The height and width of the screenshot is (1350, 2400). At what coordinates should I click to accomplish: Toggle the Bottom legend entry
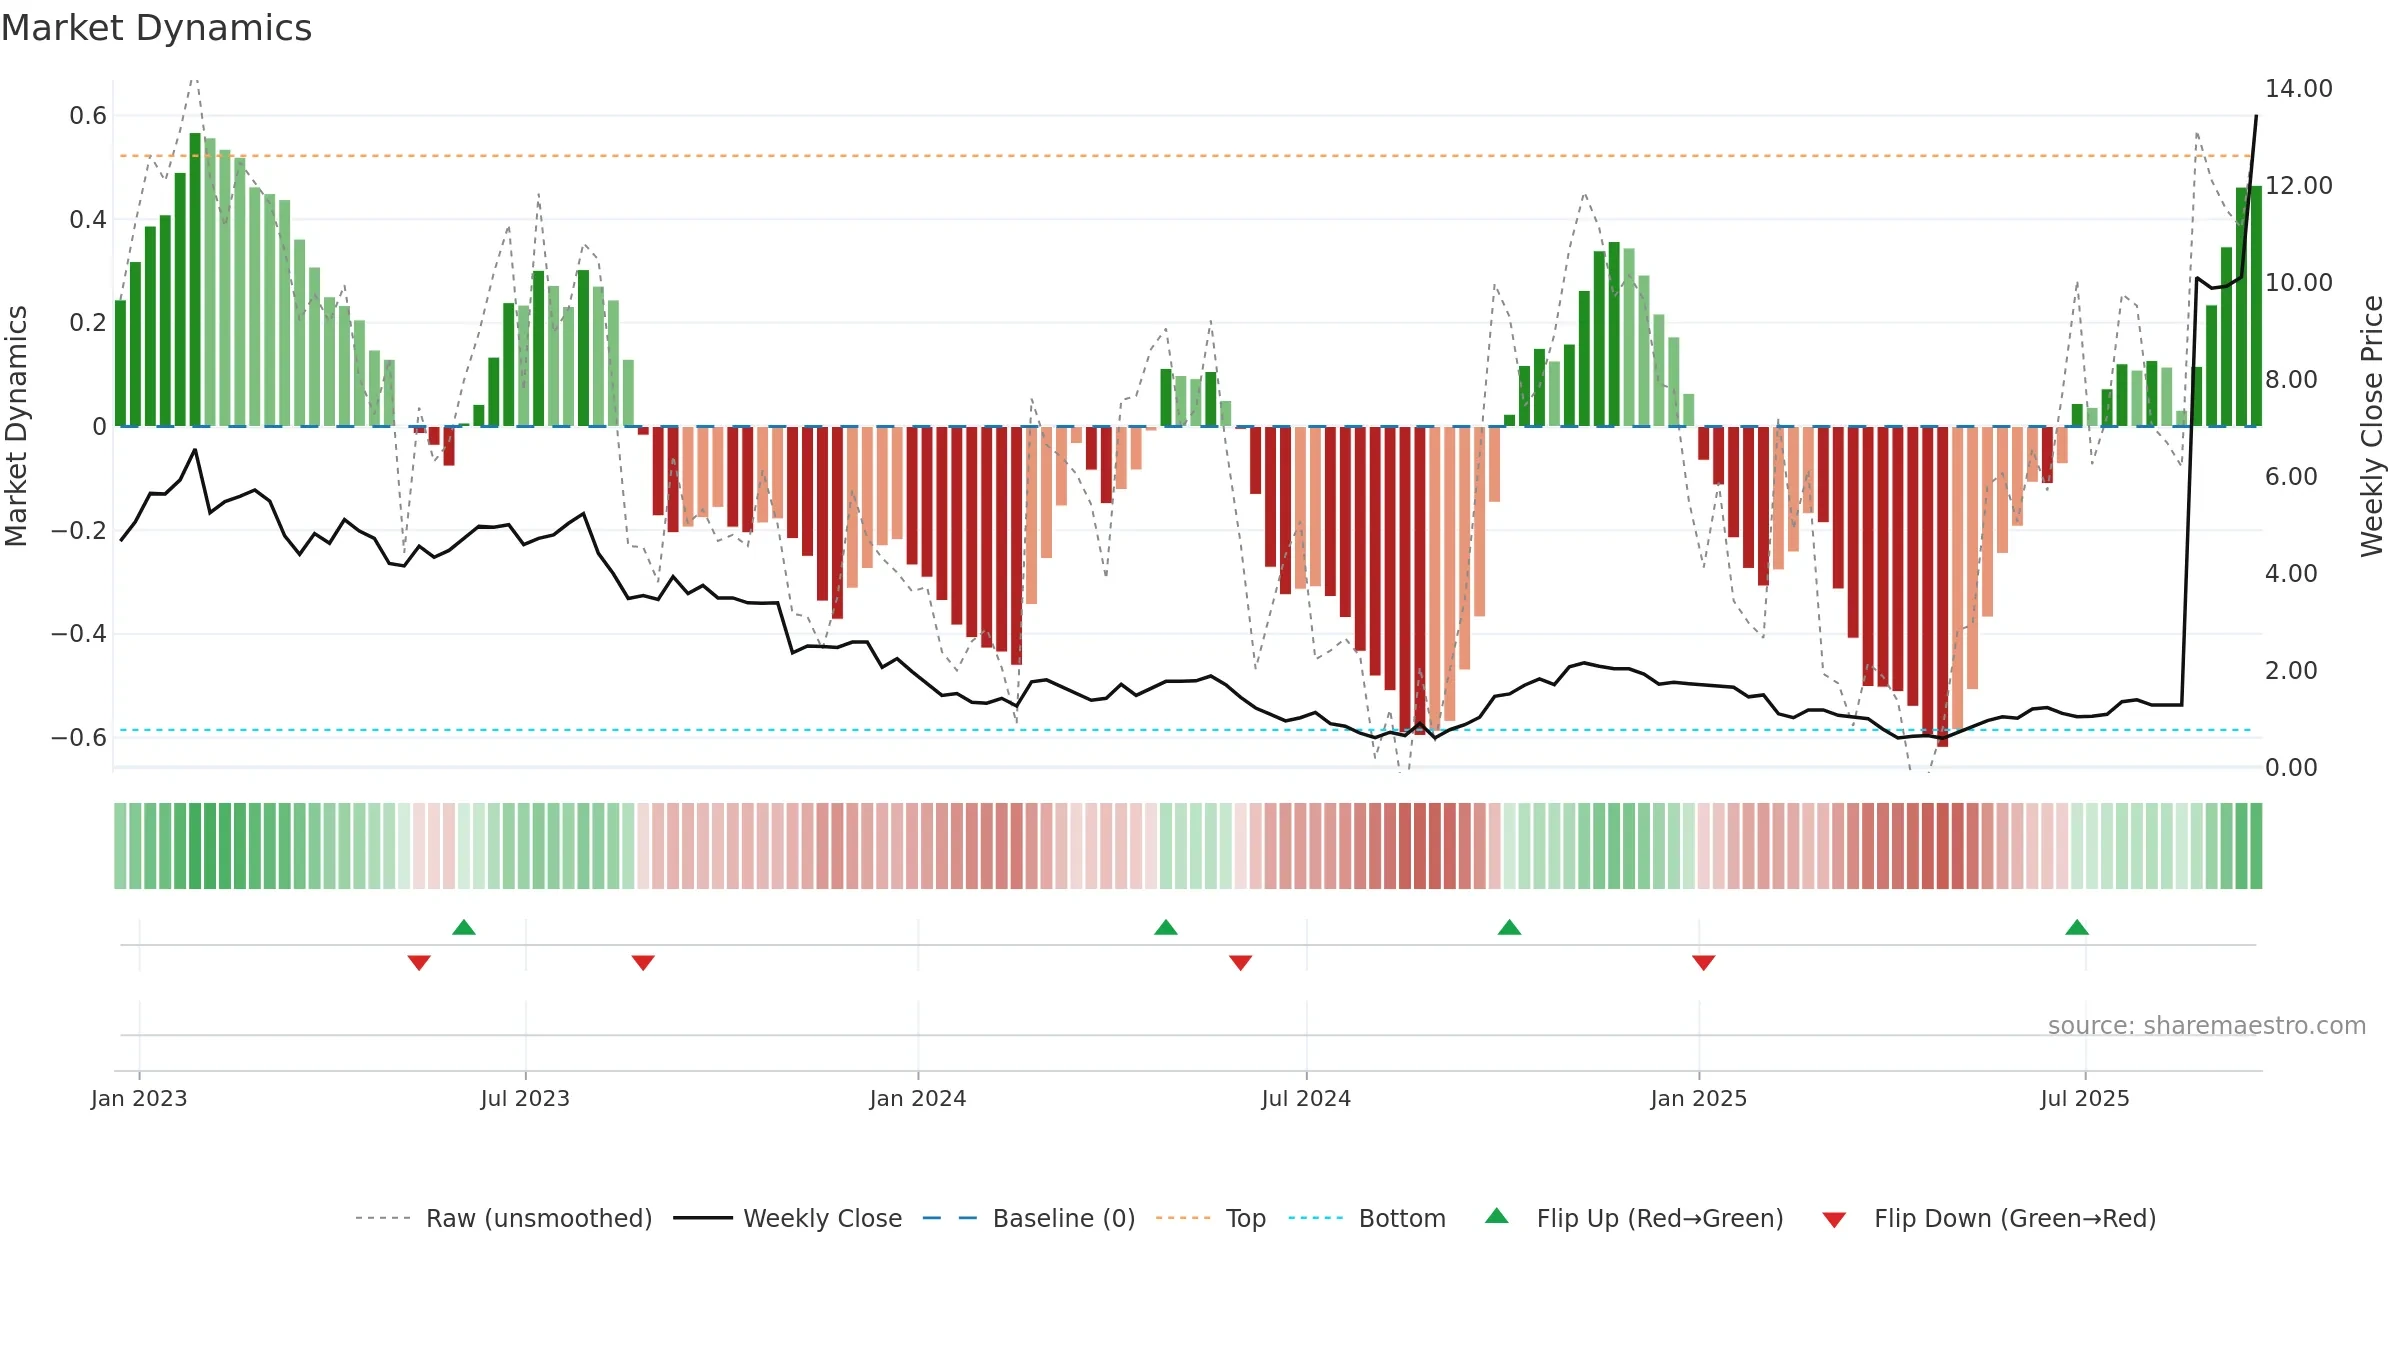[x=1367, y=1218]
